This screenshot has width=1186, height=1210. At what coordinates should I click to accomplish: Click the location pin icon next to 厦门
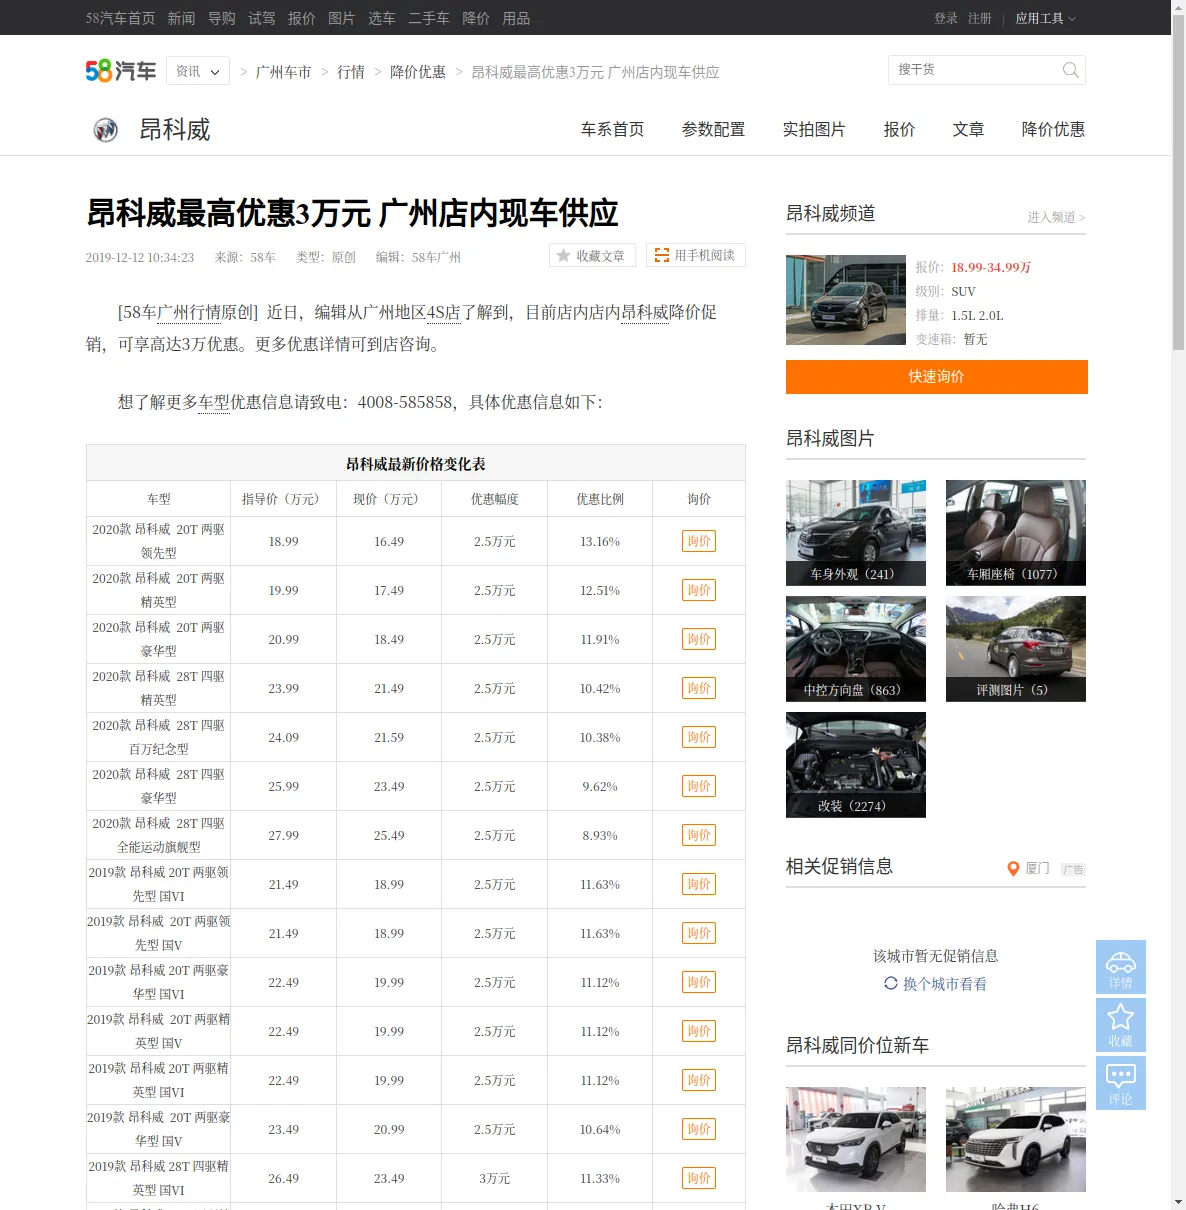coord(1013,869)
